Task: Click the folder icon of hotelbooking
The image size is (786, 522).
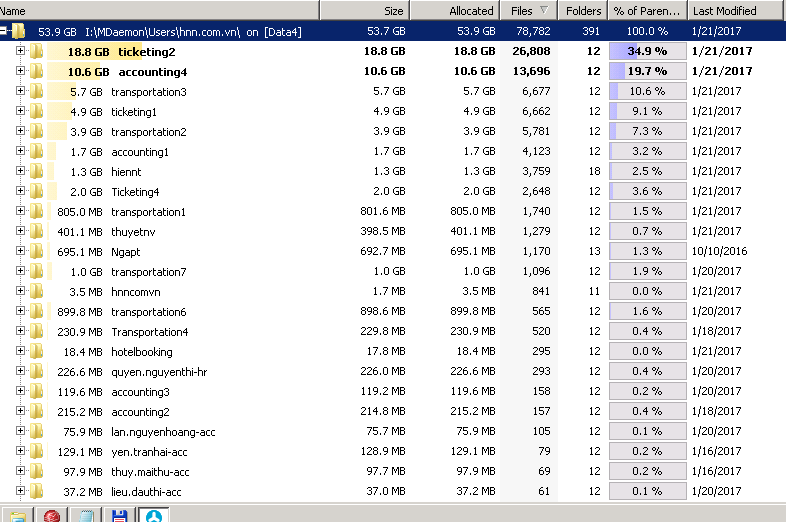Action: [37, 352]
